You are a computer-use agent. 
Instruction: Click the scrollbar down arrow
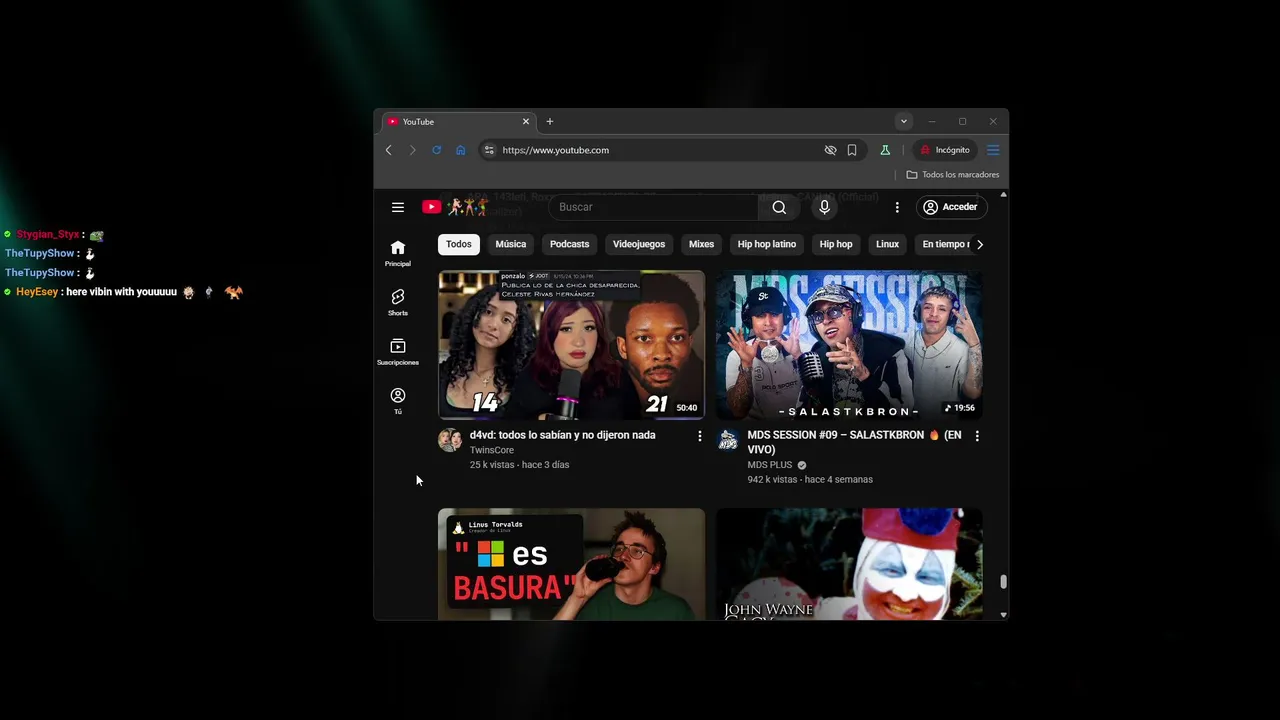pos(1003,614)
